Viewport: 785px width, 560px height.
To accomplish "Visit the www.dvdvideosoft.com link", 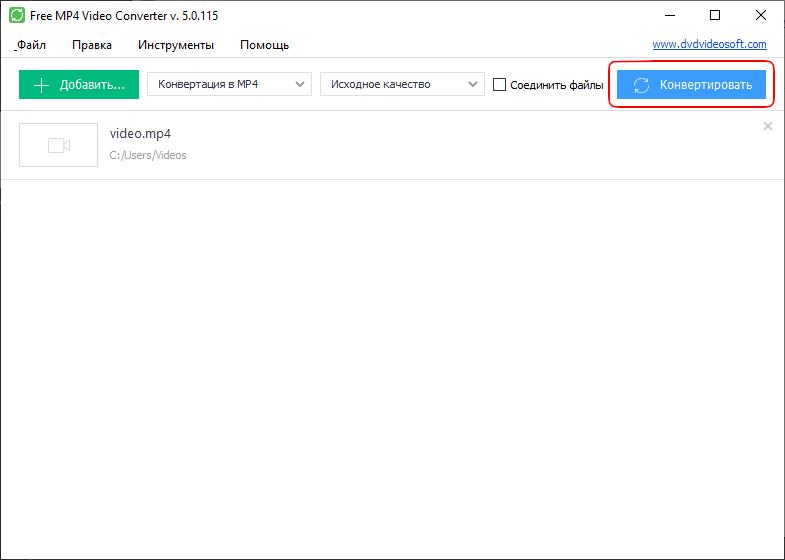I will [x=709, y=44].
